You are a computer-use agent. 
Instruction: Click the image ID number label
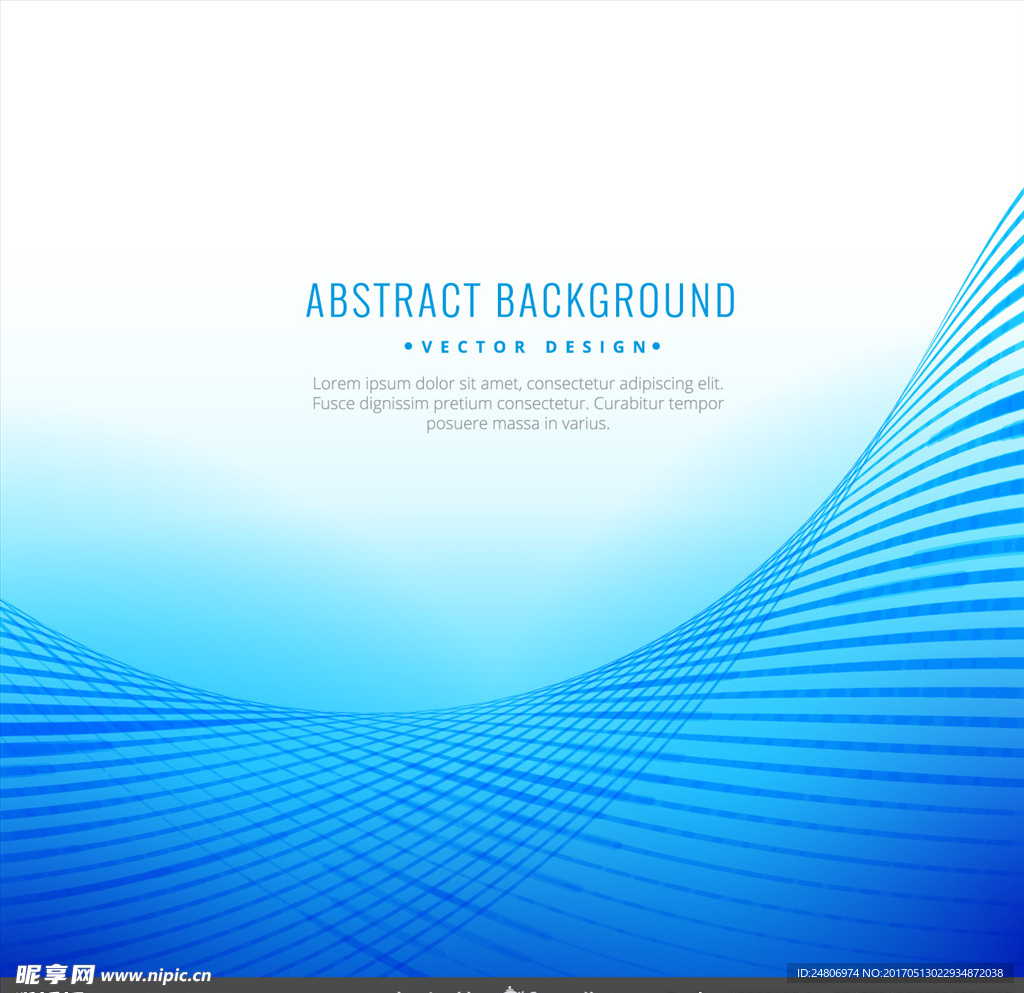[899, 973]
